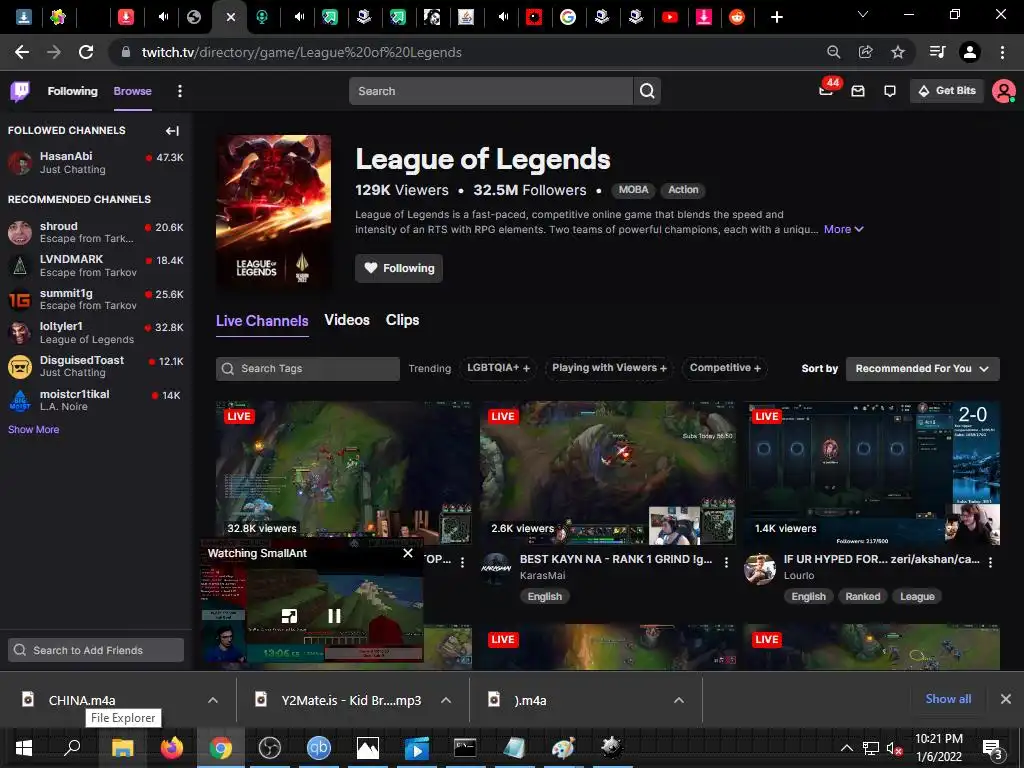Open shroud in recommended channels
The width and height of the screenshot is (1024, 768).
pyautogui.click(x=96, y=232)
